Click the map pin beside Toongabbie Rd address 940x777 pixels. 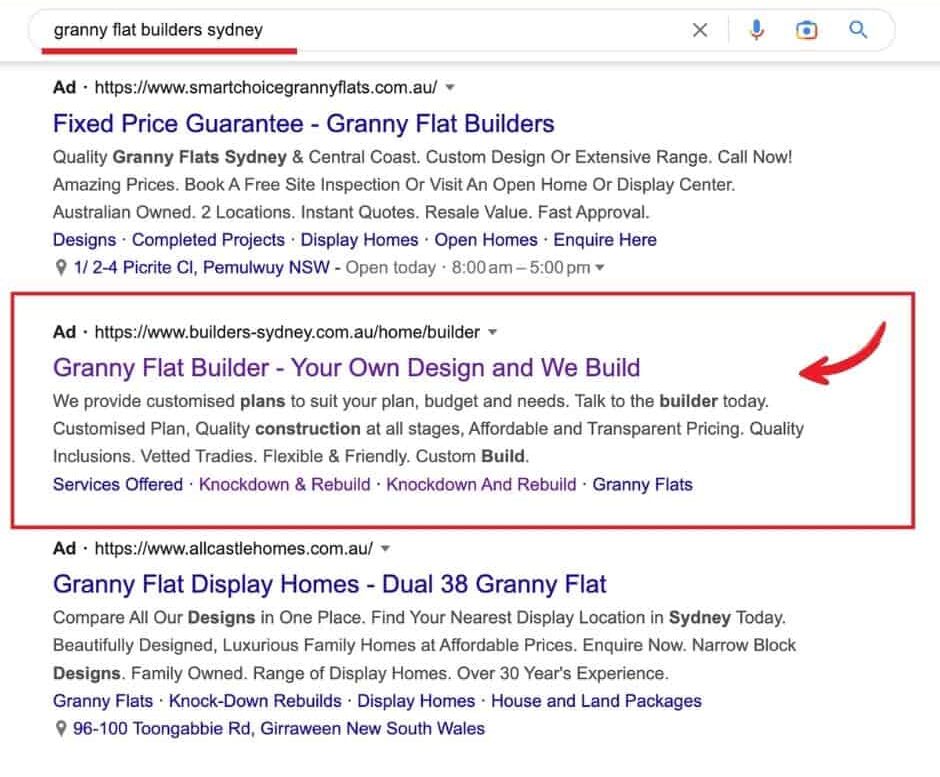point(62,729)
